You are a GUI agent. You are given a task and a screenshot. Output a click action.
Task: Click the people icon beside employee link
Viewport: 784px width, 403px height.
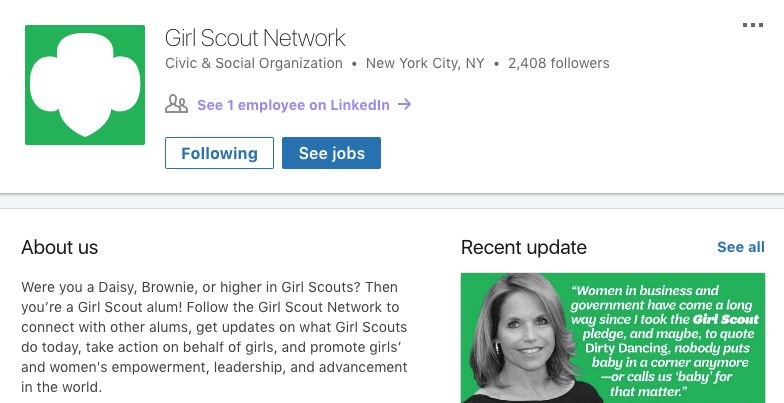pyautogui.click(x=176, y=104)
